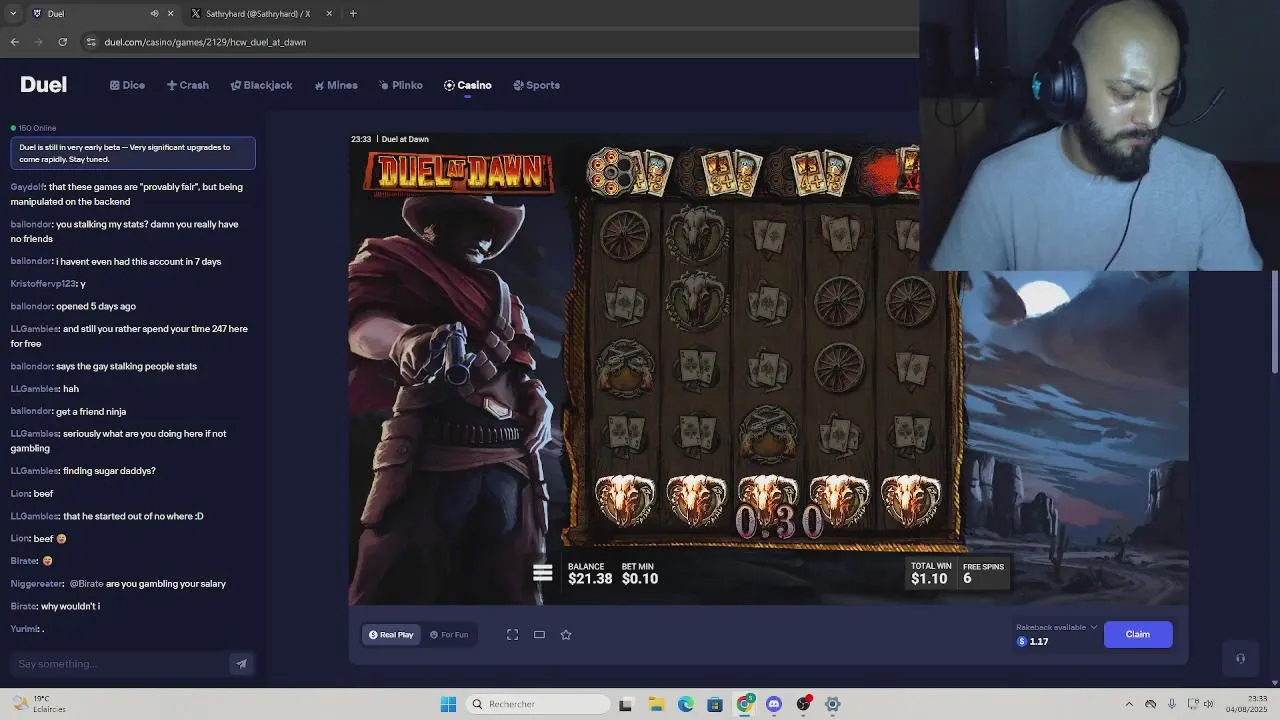Open Discord from the taskbar
This screenshot has width=1280, height=720.
coord(774,704)
